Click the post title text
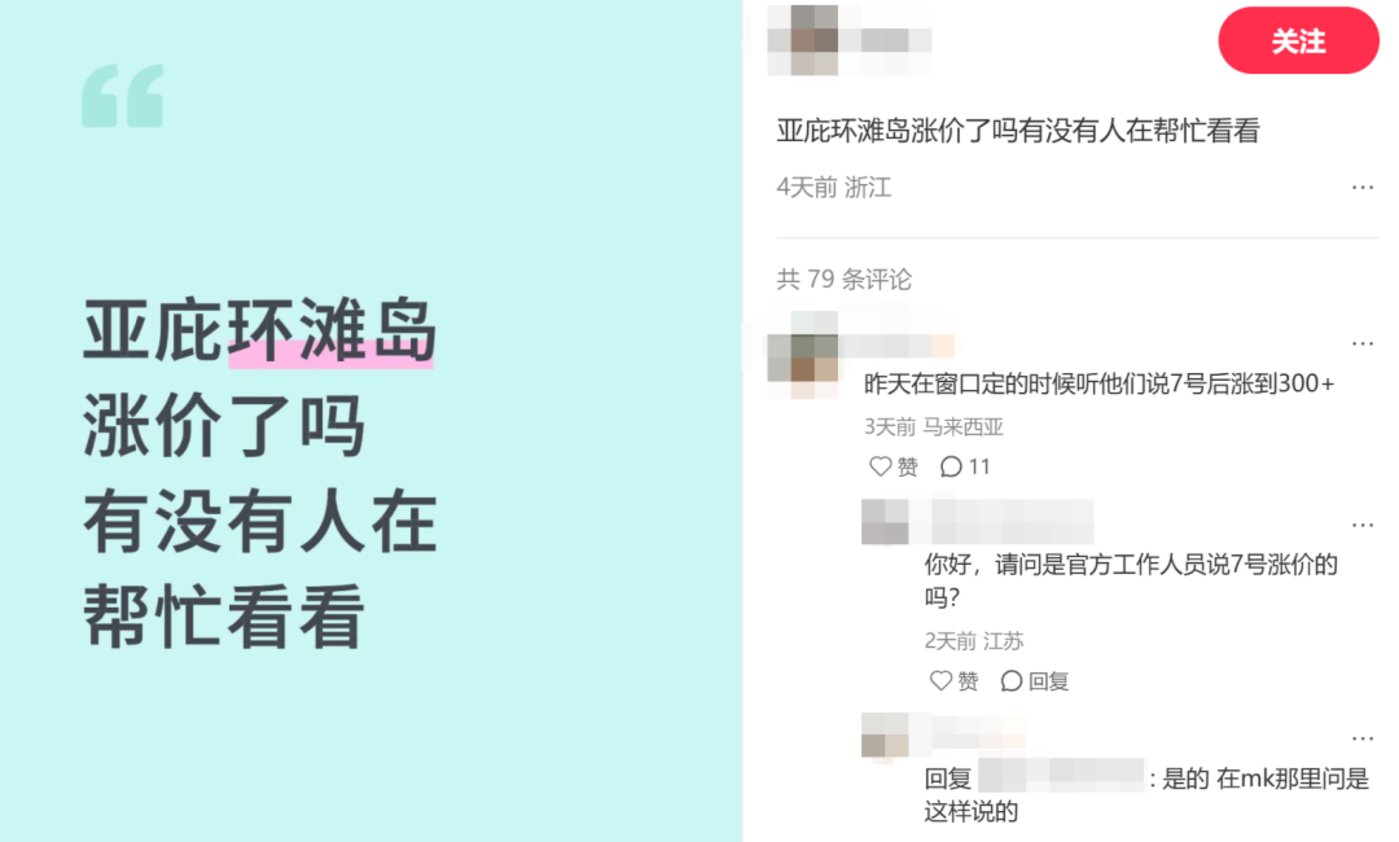This screenshot has width=1399, height=842. (1018, 132)
